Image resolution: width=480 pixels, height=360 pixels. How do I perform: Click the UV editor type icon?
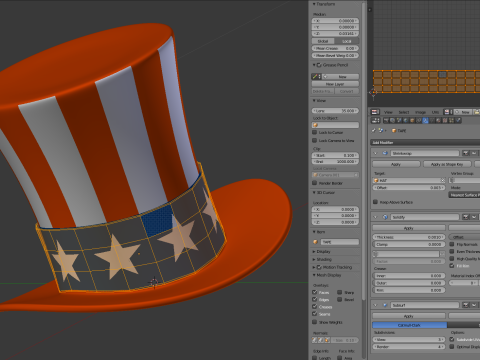coord(375,112)
